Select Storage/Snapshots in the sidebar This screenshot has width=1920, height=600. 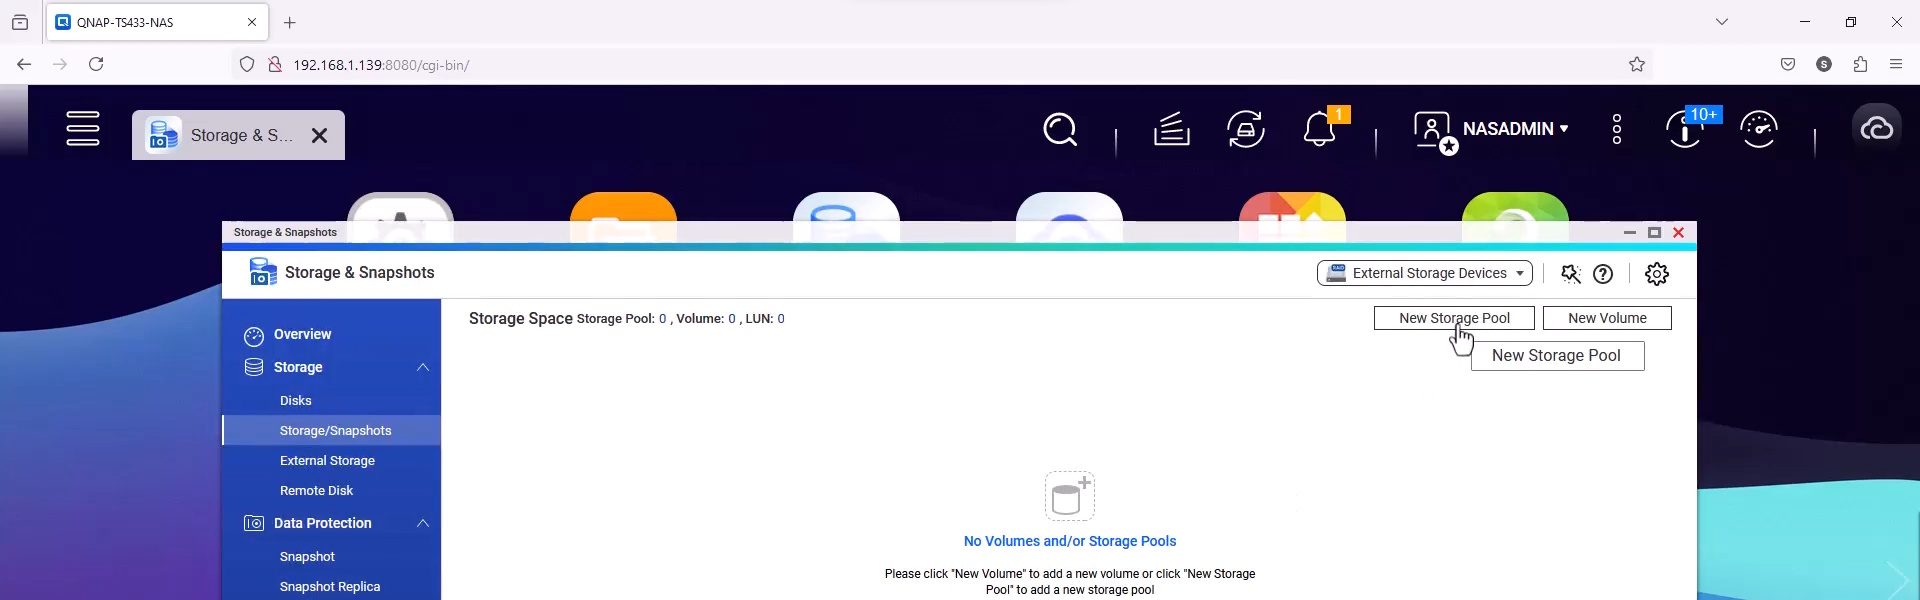click(331, 430)
